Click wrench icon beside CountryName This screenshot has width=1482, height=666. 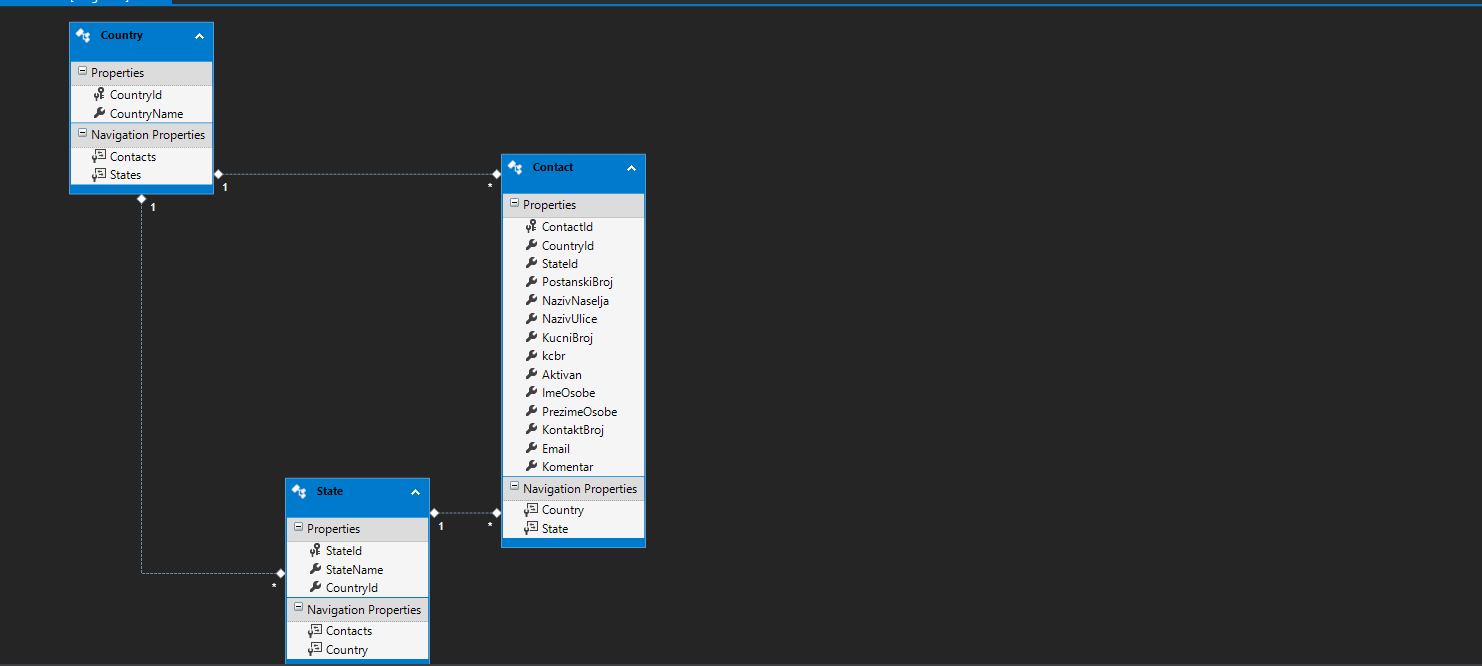tap(99, 113)
